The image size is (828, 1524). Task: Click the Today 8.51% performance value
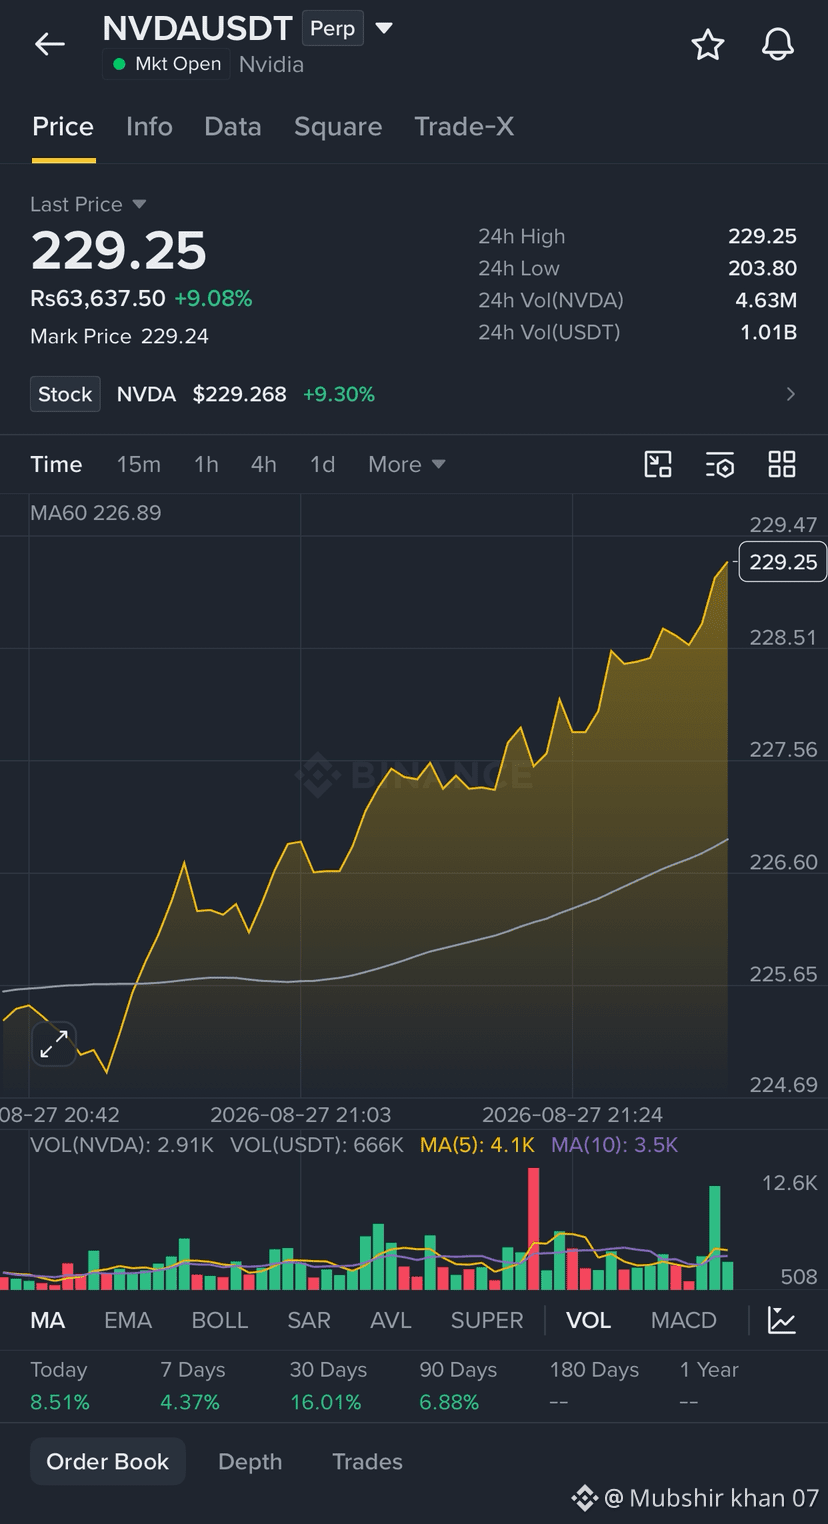[x=60, y=1402]
